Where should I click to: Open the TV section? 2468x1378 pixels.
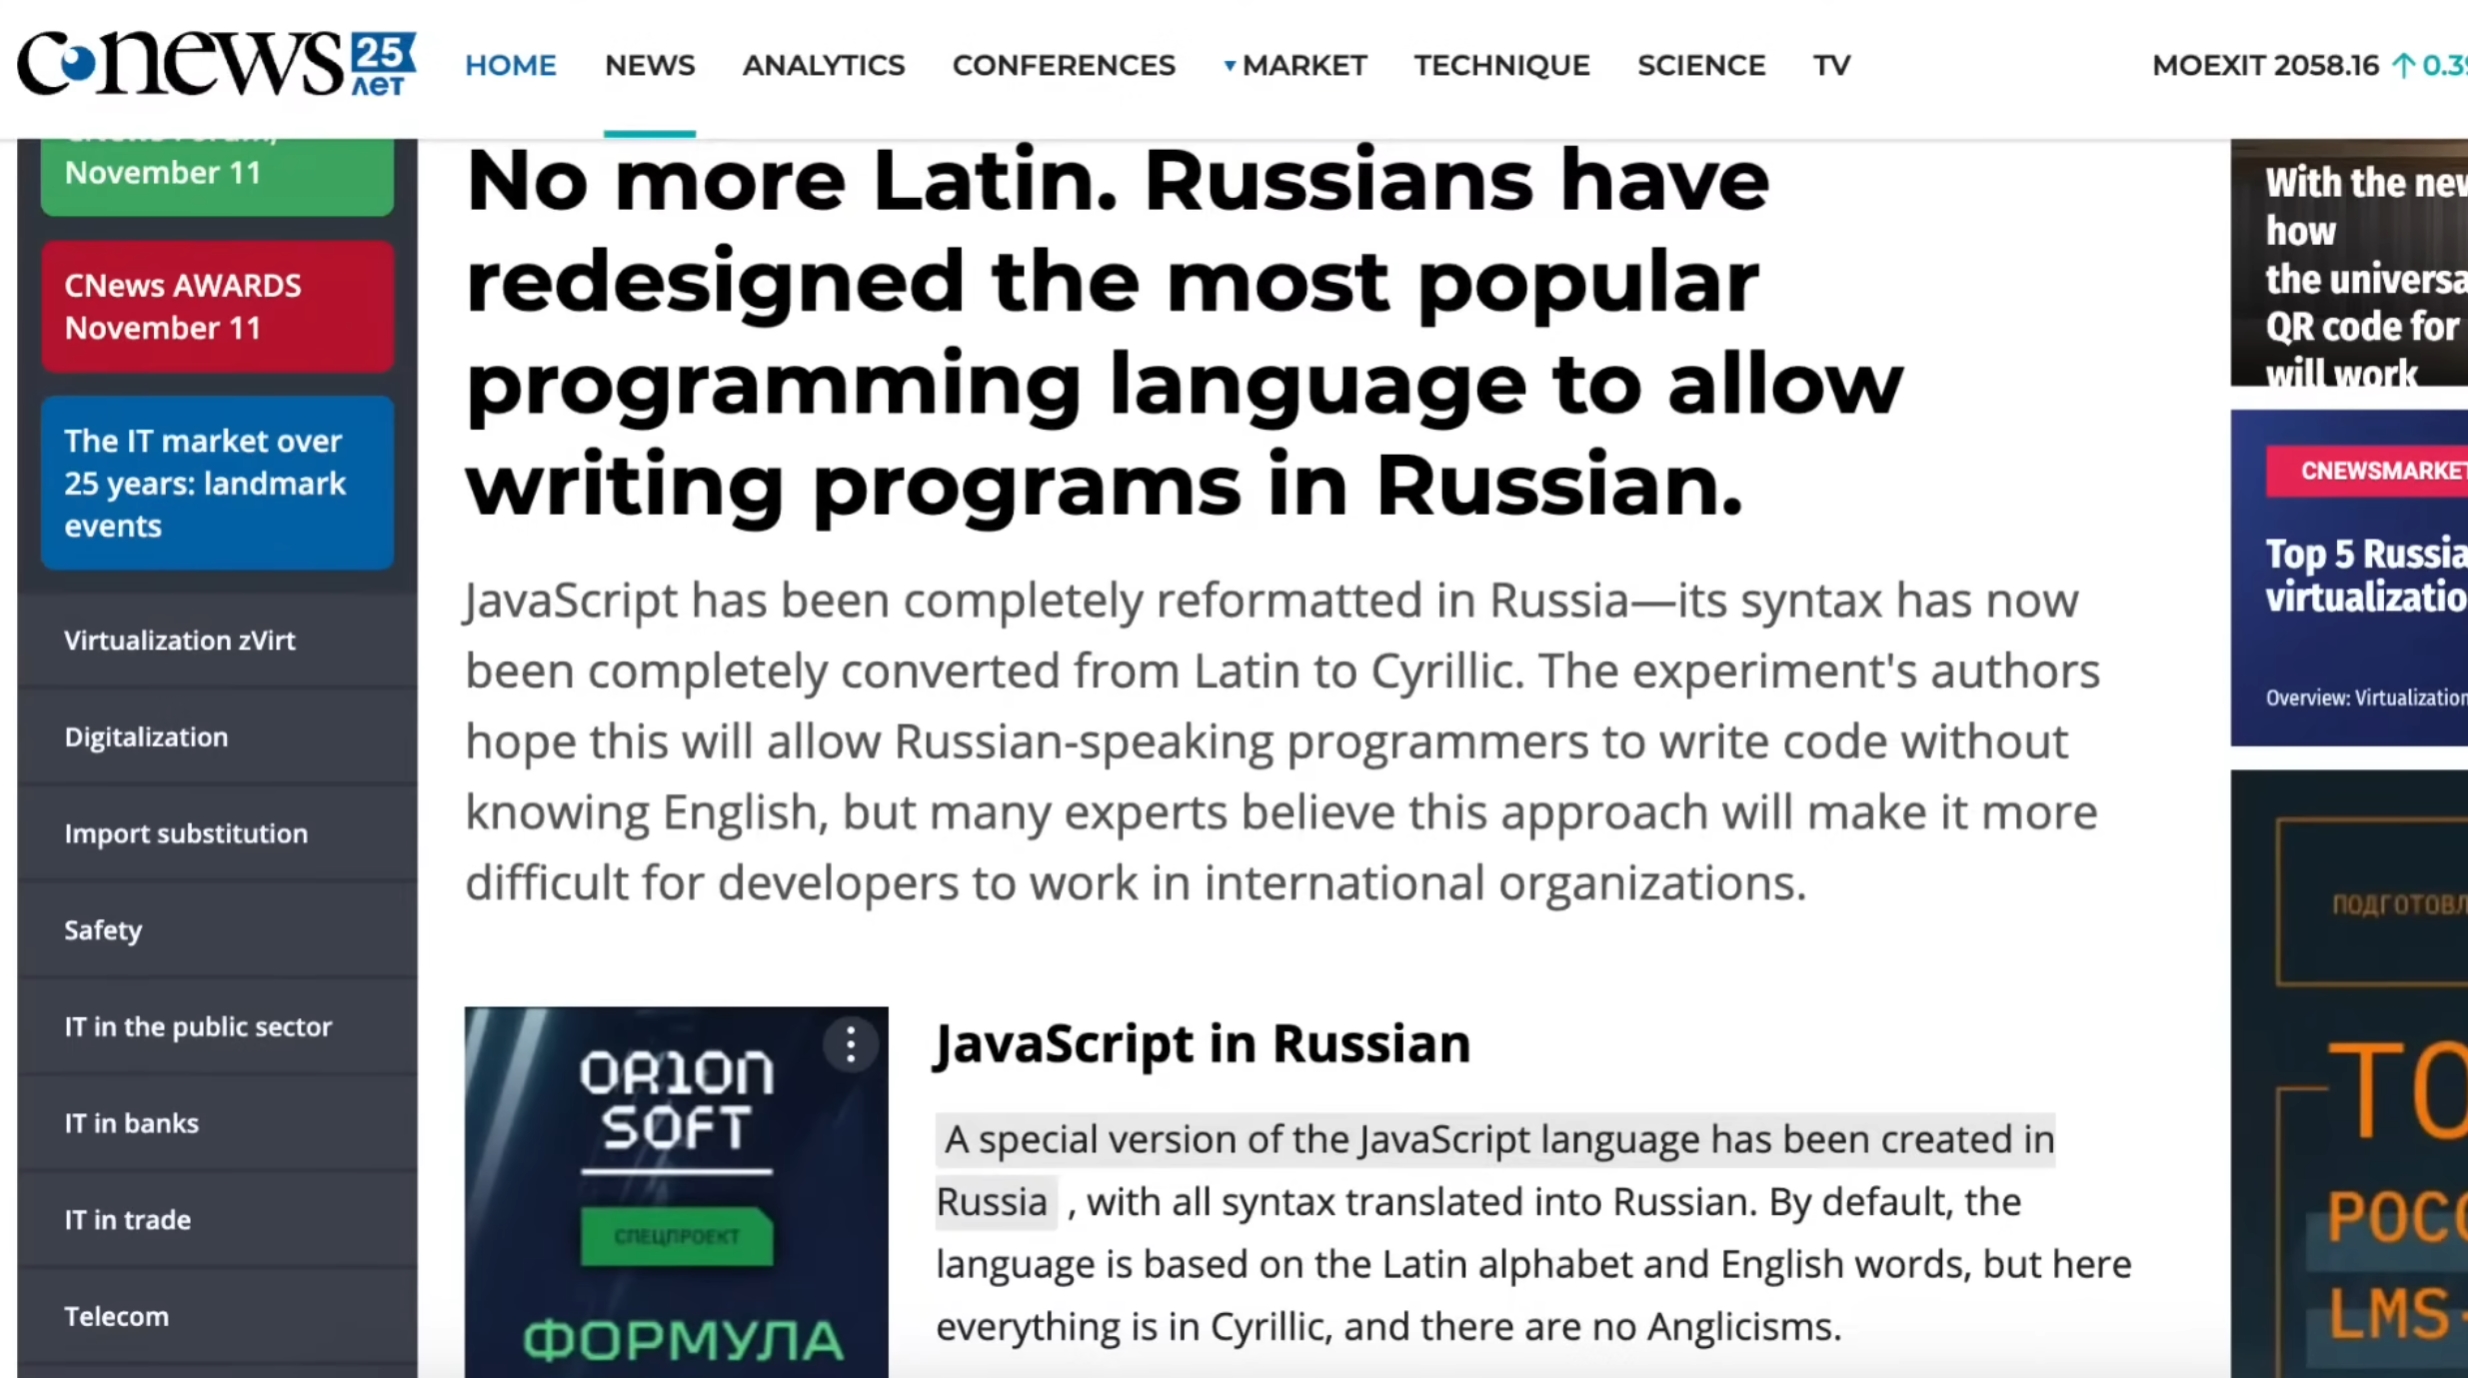(x=1831, y=65)
